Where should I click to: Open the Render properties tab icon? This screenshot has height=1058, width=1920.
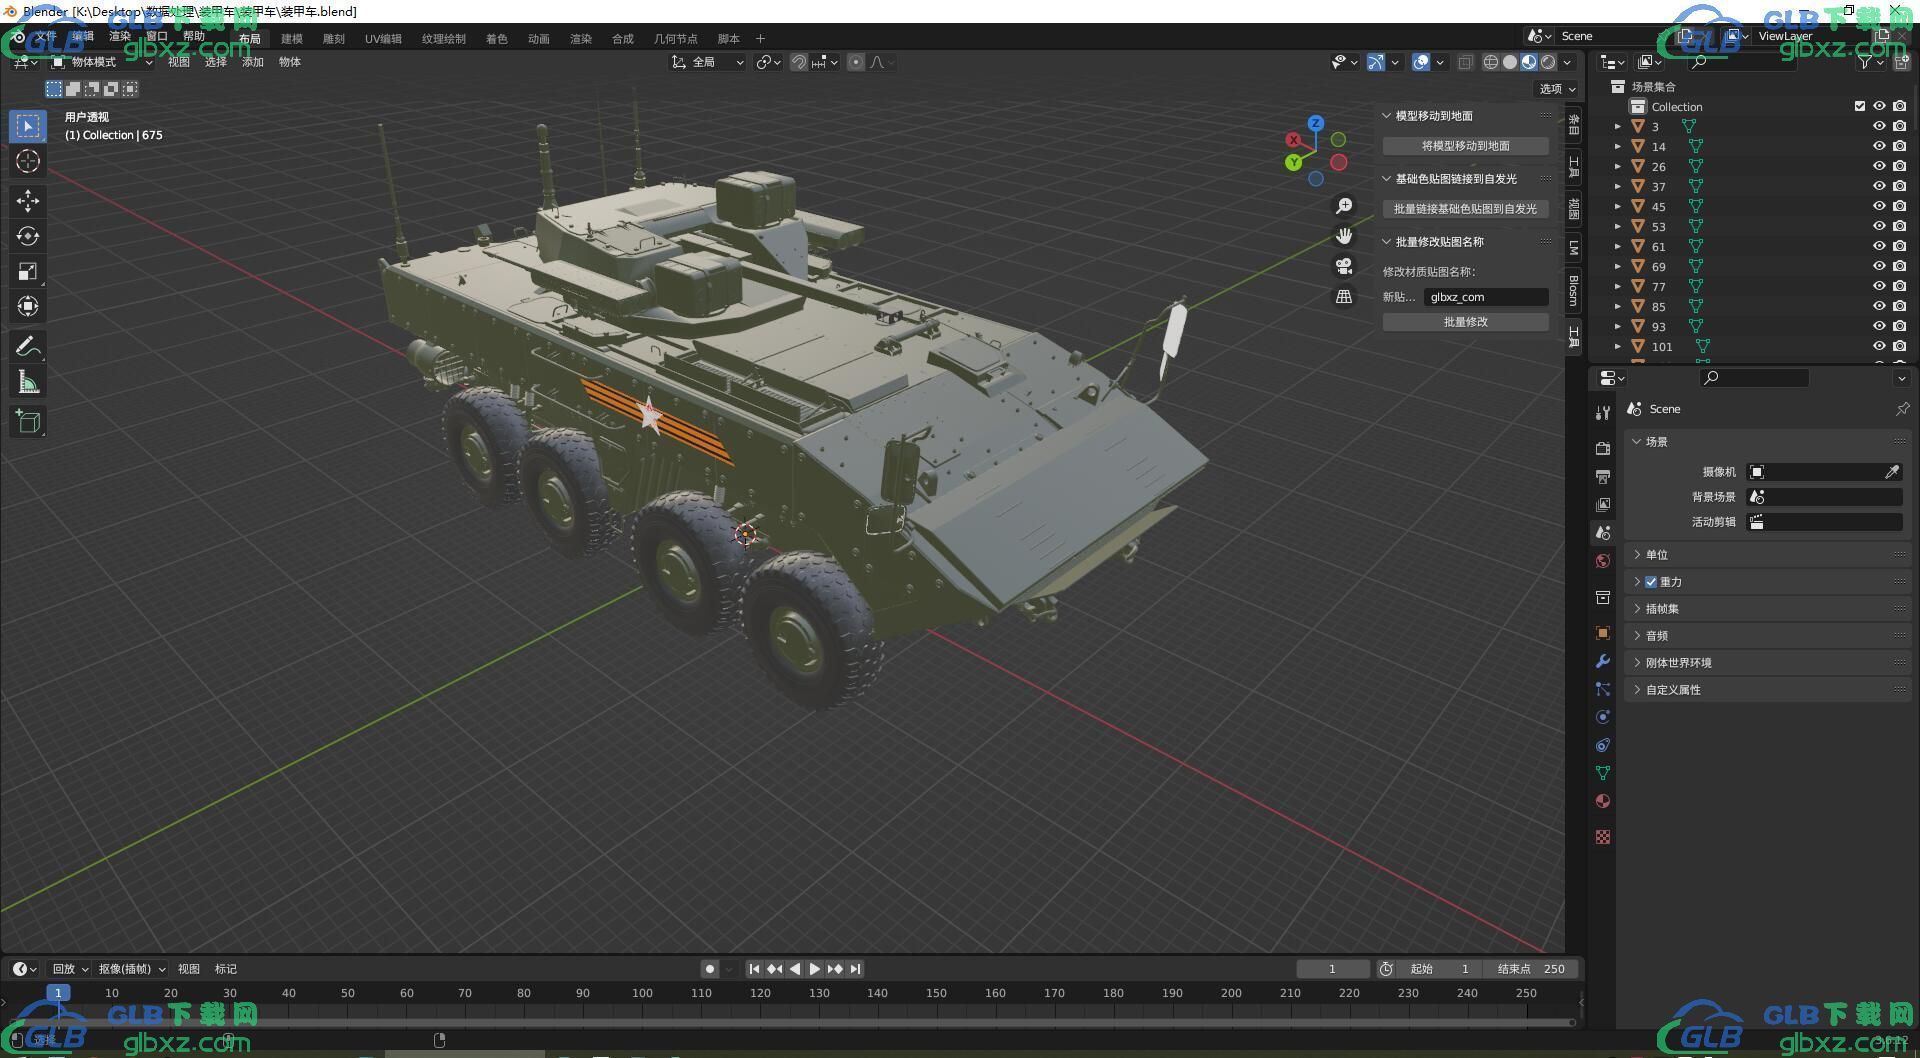1603,448
